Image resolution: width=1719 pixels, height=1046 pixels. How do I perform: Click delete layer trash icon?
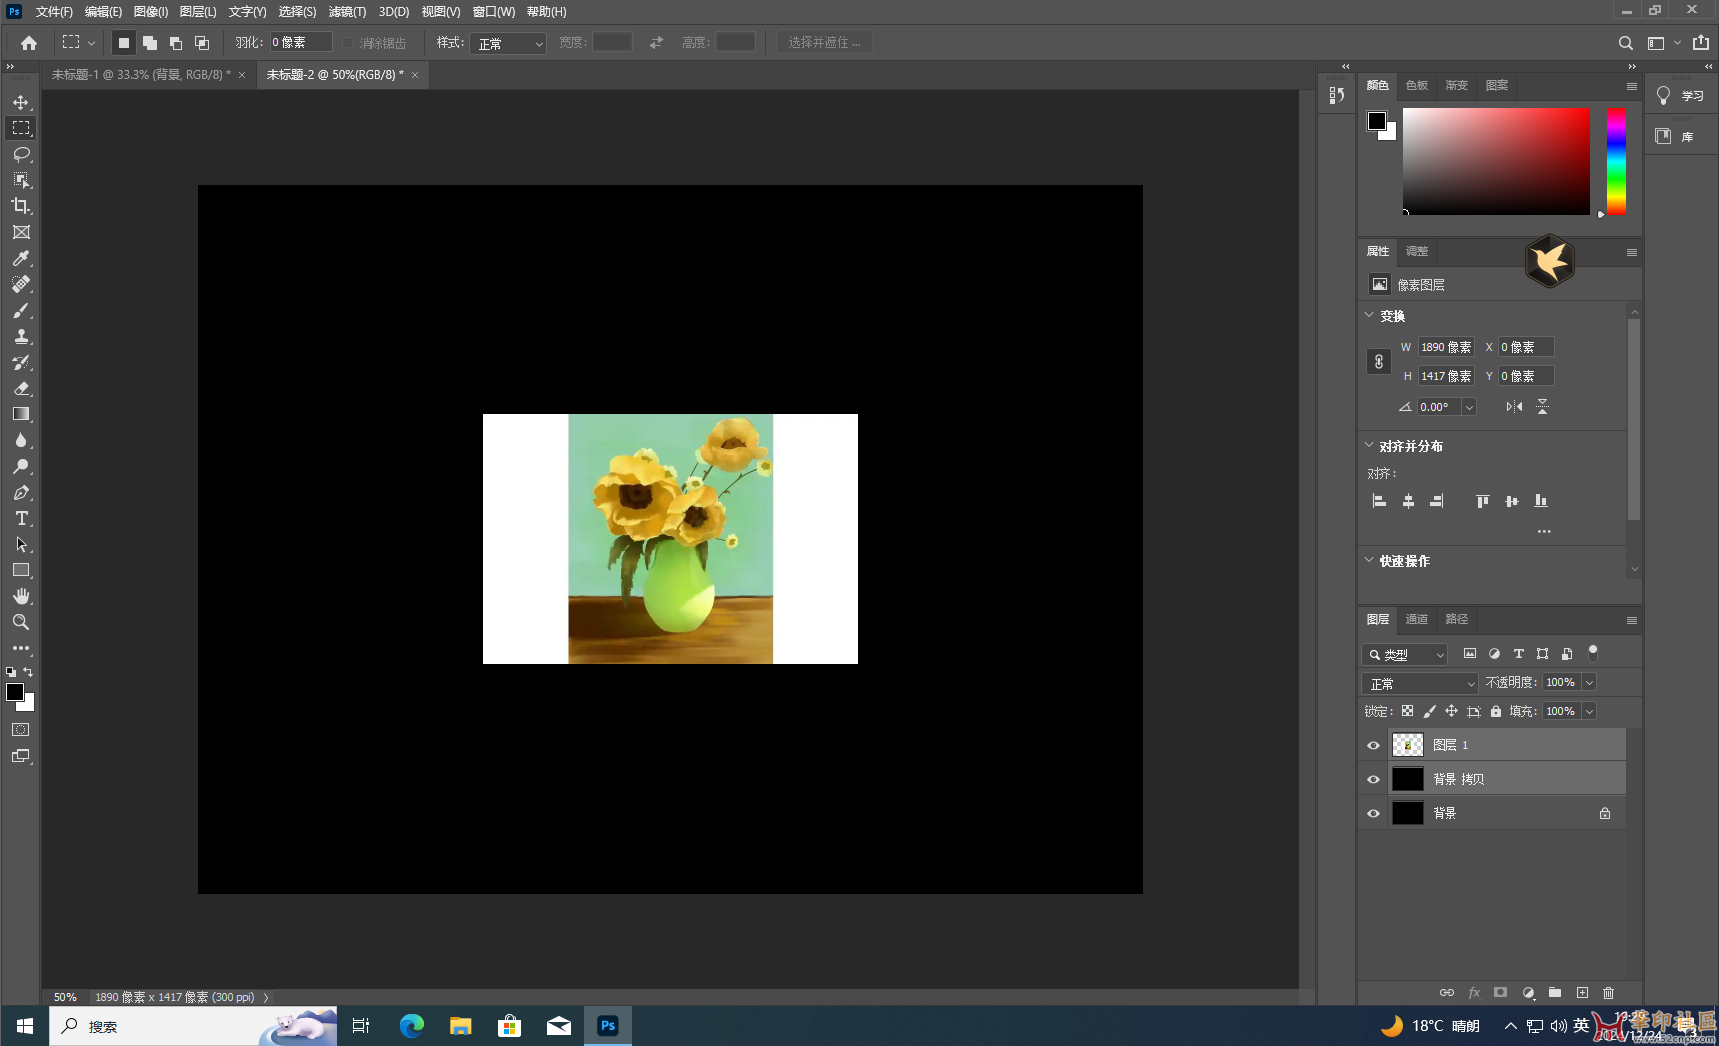(x=1608, y=993)
